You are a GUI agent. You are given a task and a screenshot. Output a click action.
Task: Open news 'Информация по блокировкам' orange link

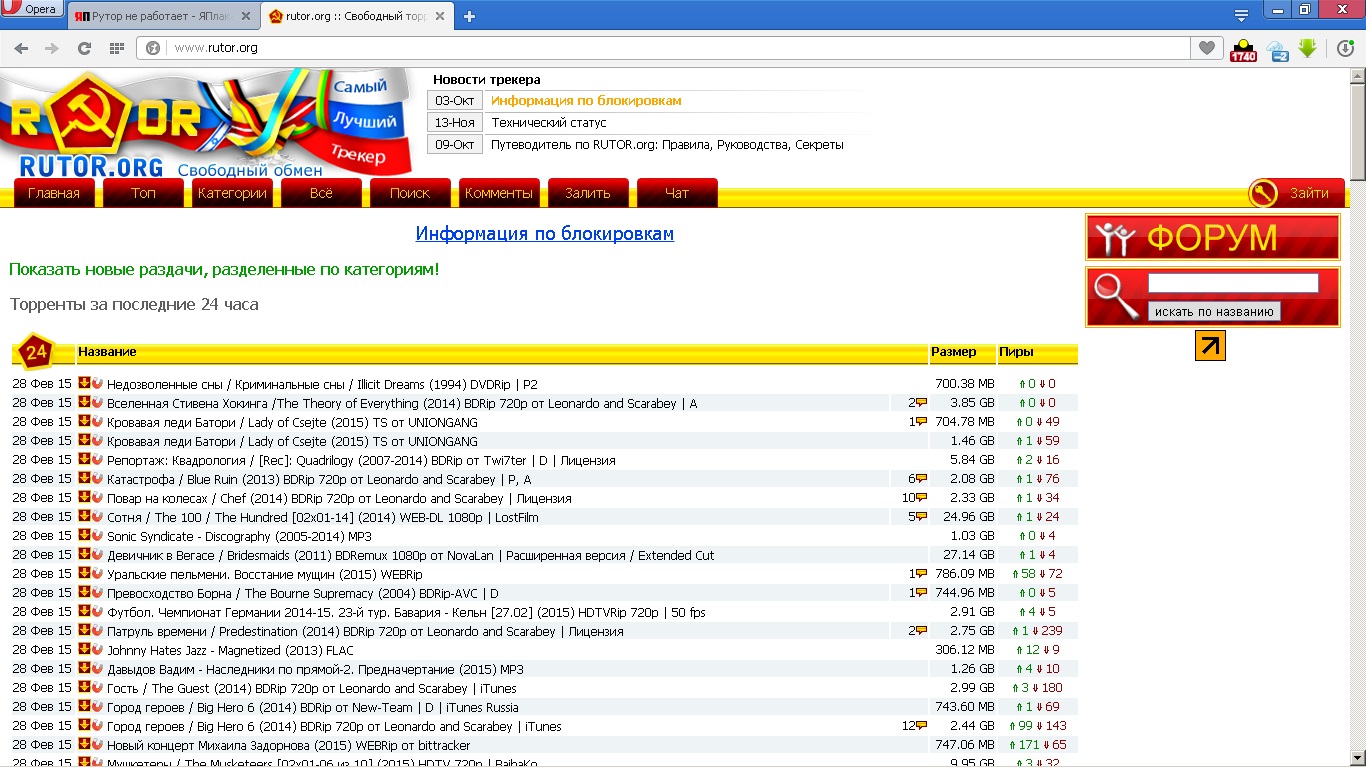tap(586, 101)
